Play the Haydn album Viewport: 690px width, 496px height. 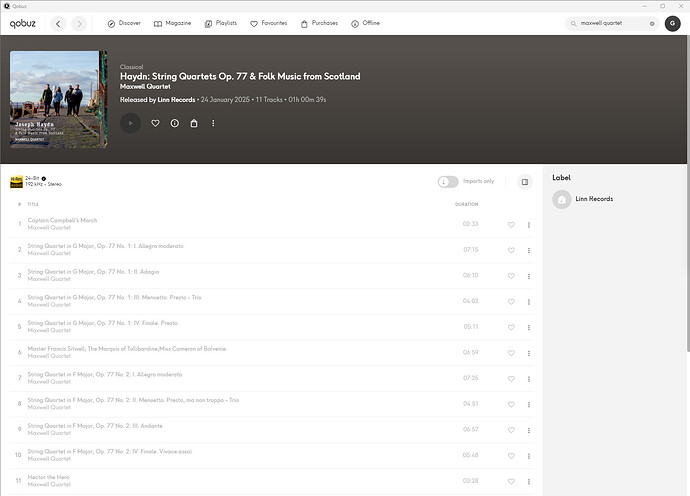tap(130, 123)
